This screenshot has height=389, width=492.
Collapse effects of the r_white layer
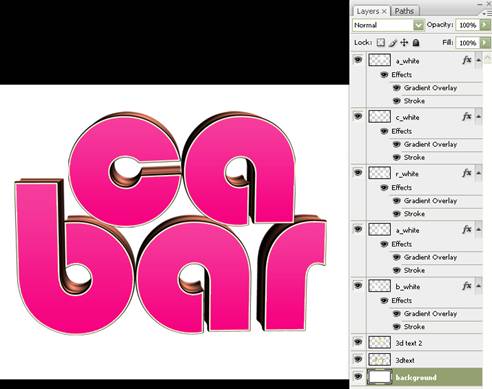[x=478, y=173]
